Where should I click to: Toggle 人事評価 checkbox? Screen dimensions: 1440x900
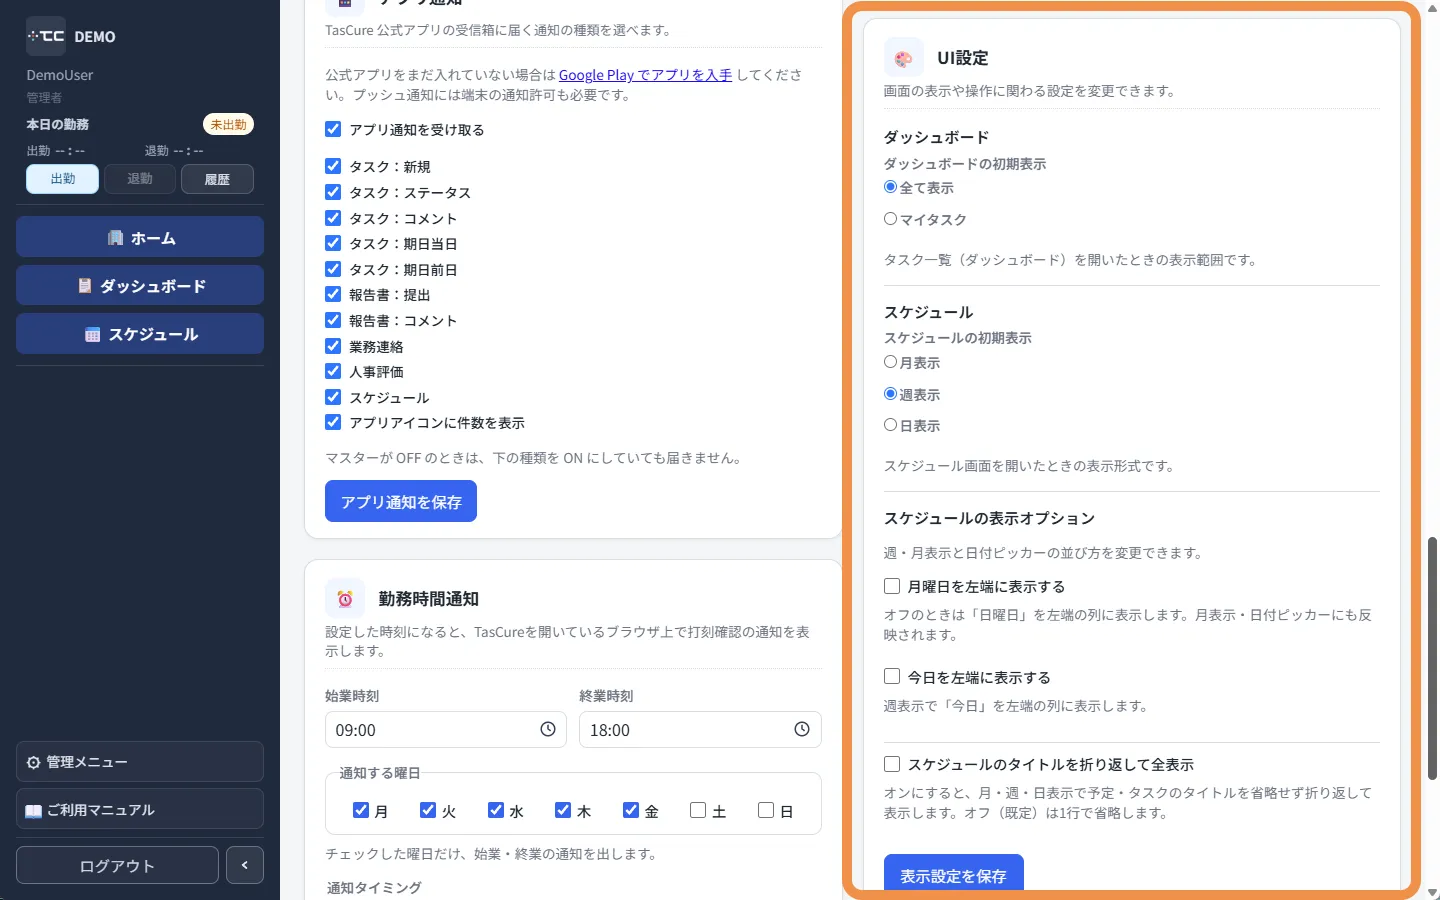coord(333,371)
